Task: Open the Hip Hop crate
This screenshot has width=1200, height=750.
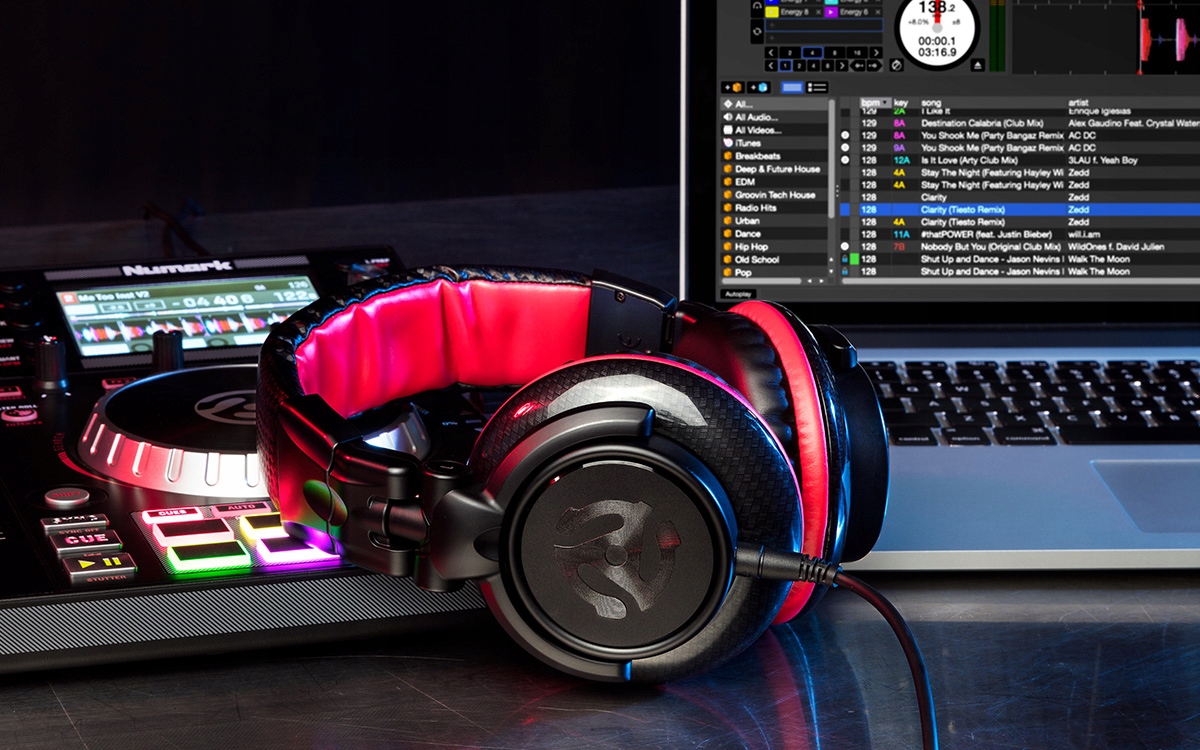Action: tap(775, 246)
